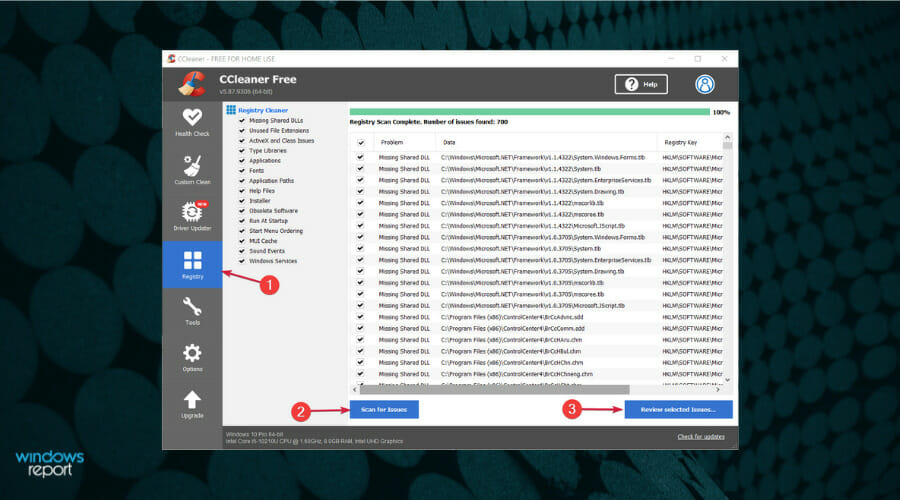Open the Driver Updater section

(192, 216)
